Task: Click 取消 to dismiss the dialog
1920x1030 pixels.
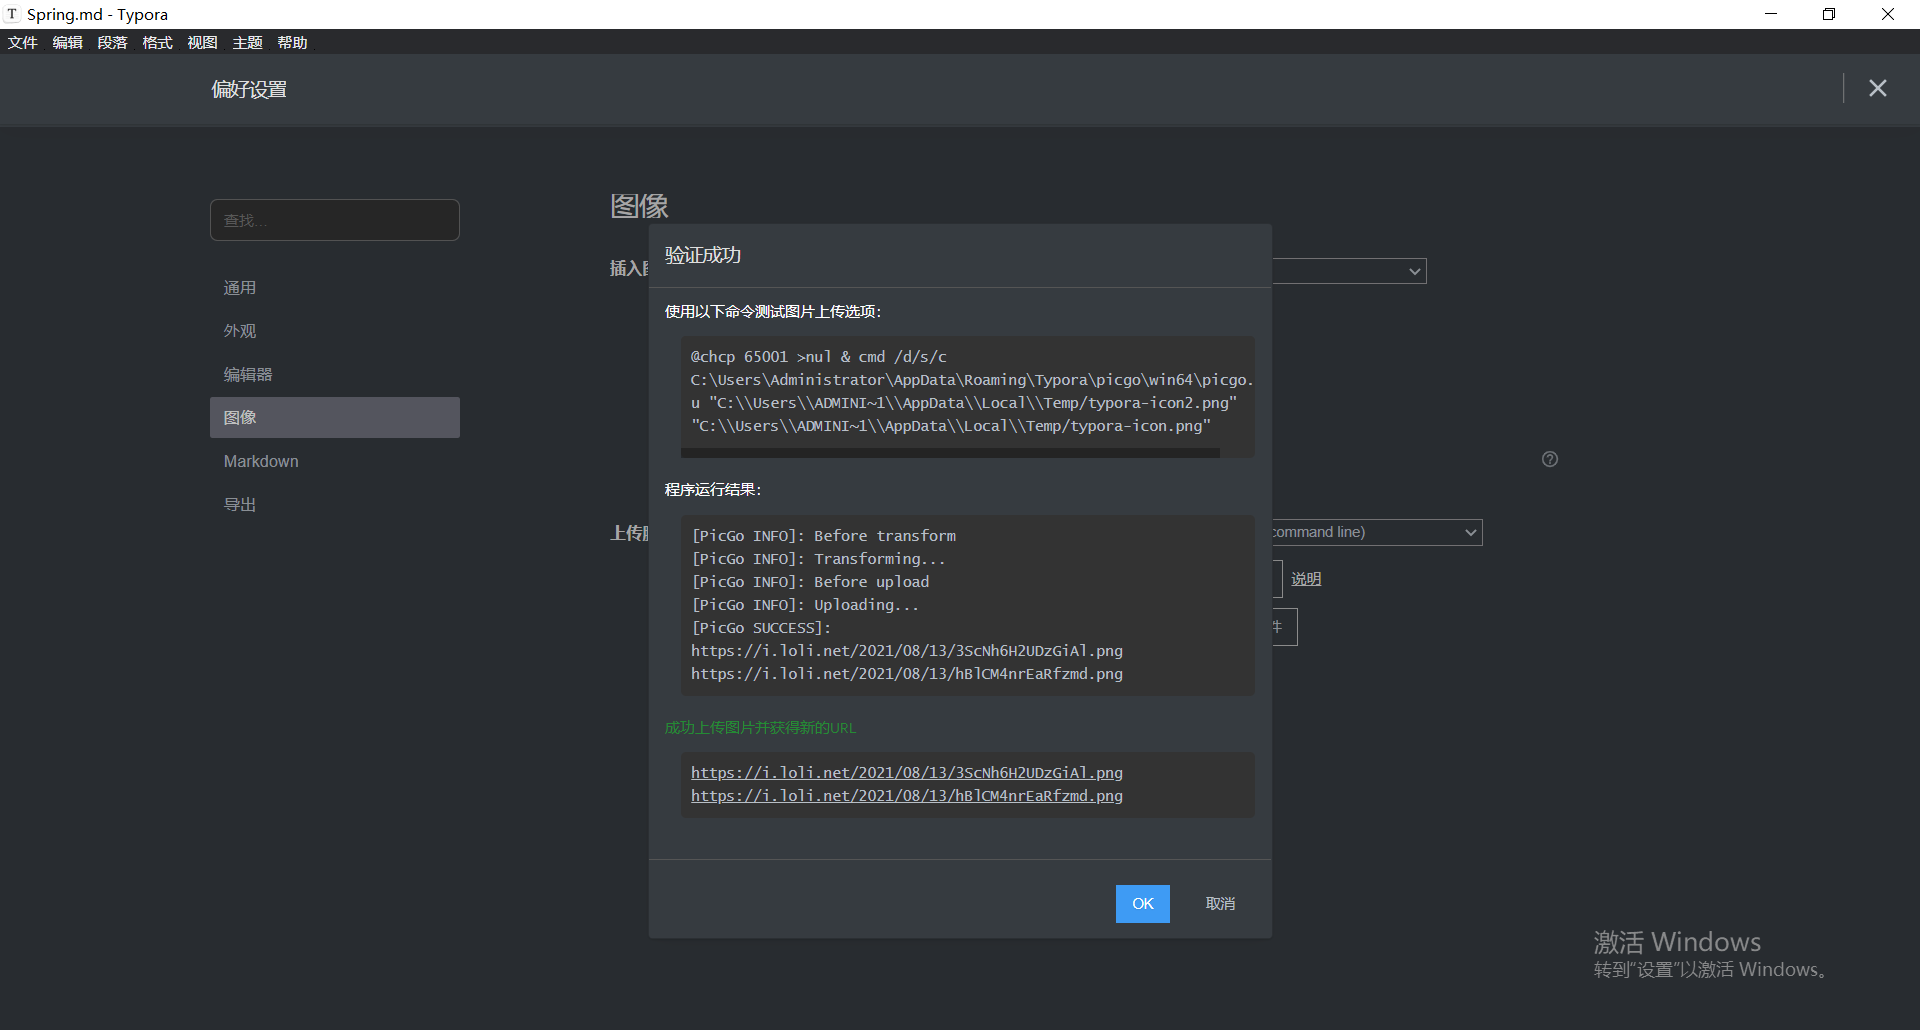Action: point(1220,904)
